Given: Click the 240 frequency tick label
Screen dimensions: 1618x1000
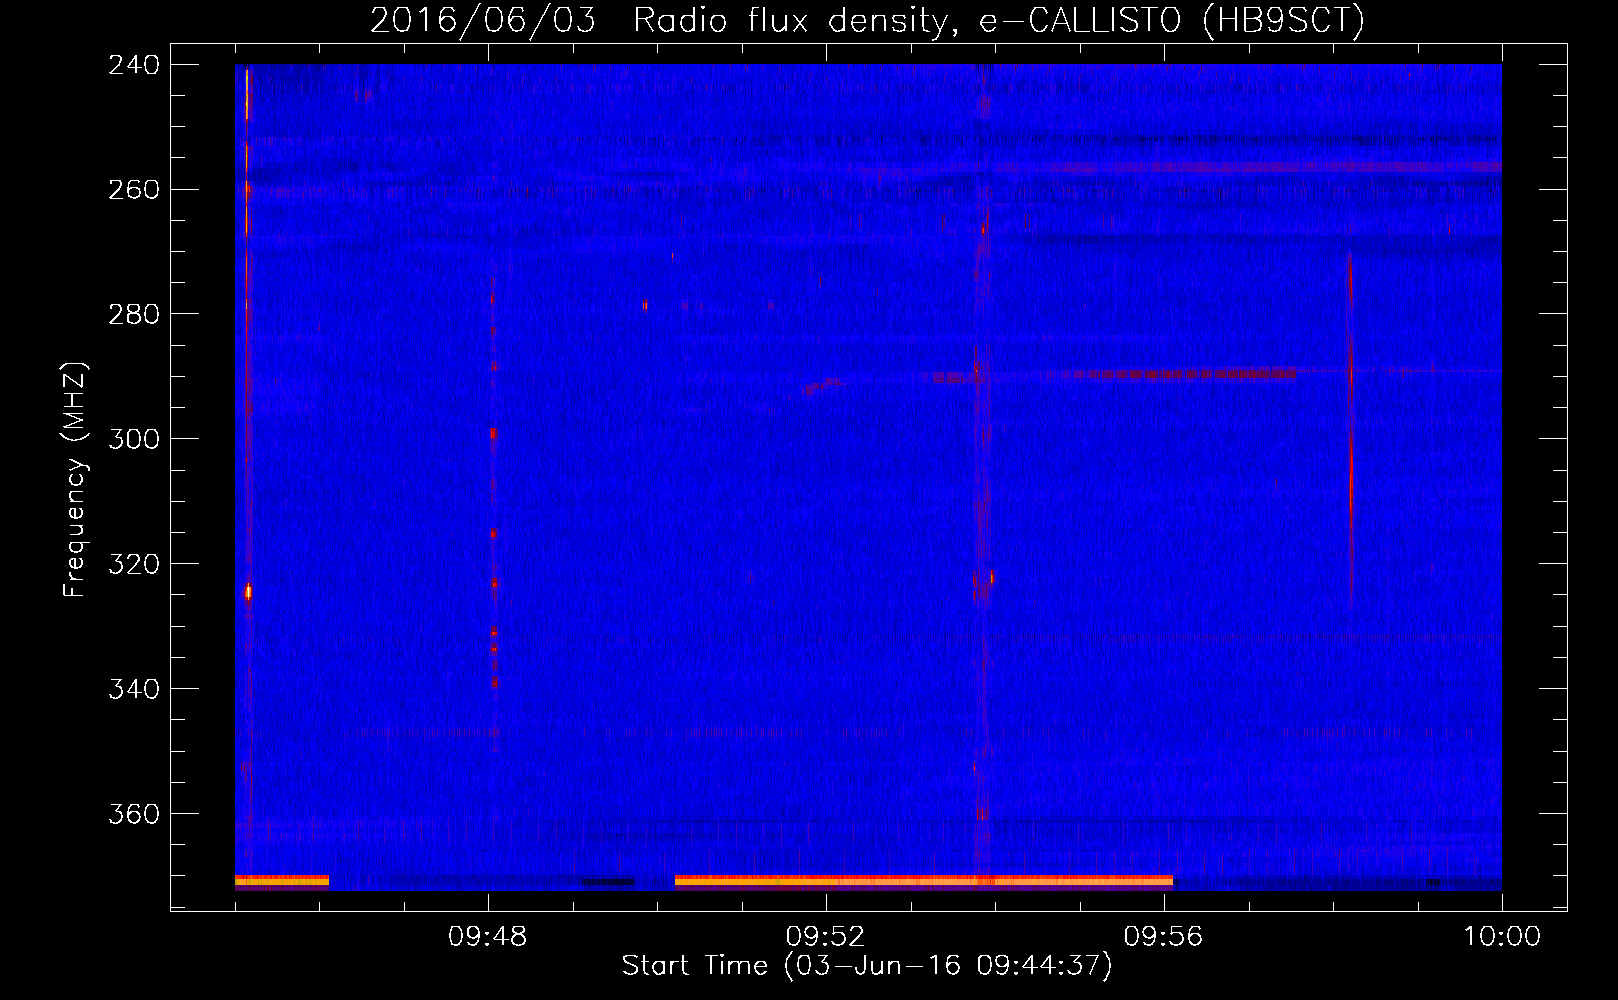Looking at the screenshot, I should click(134, 65).
